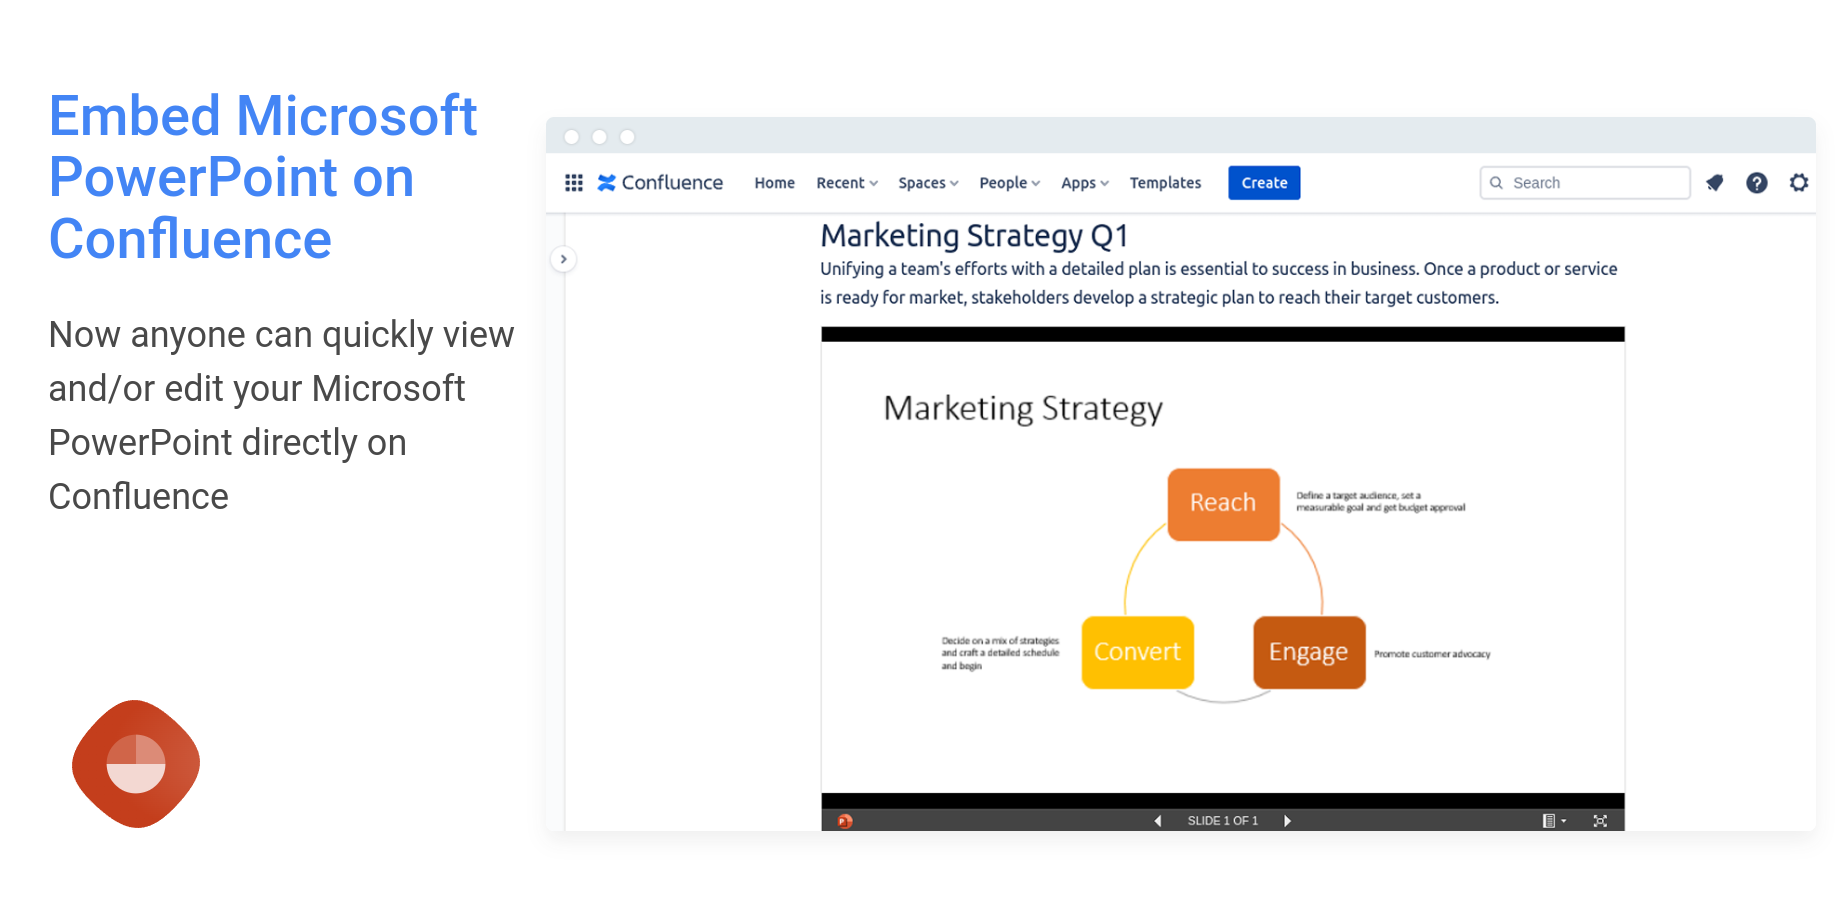Click the Embed Microsoft PowerPoint on Confluence heading
This screenshot has height=900, width=1840.
click(263, 178)
